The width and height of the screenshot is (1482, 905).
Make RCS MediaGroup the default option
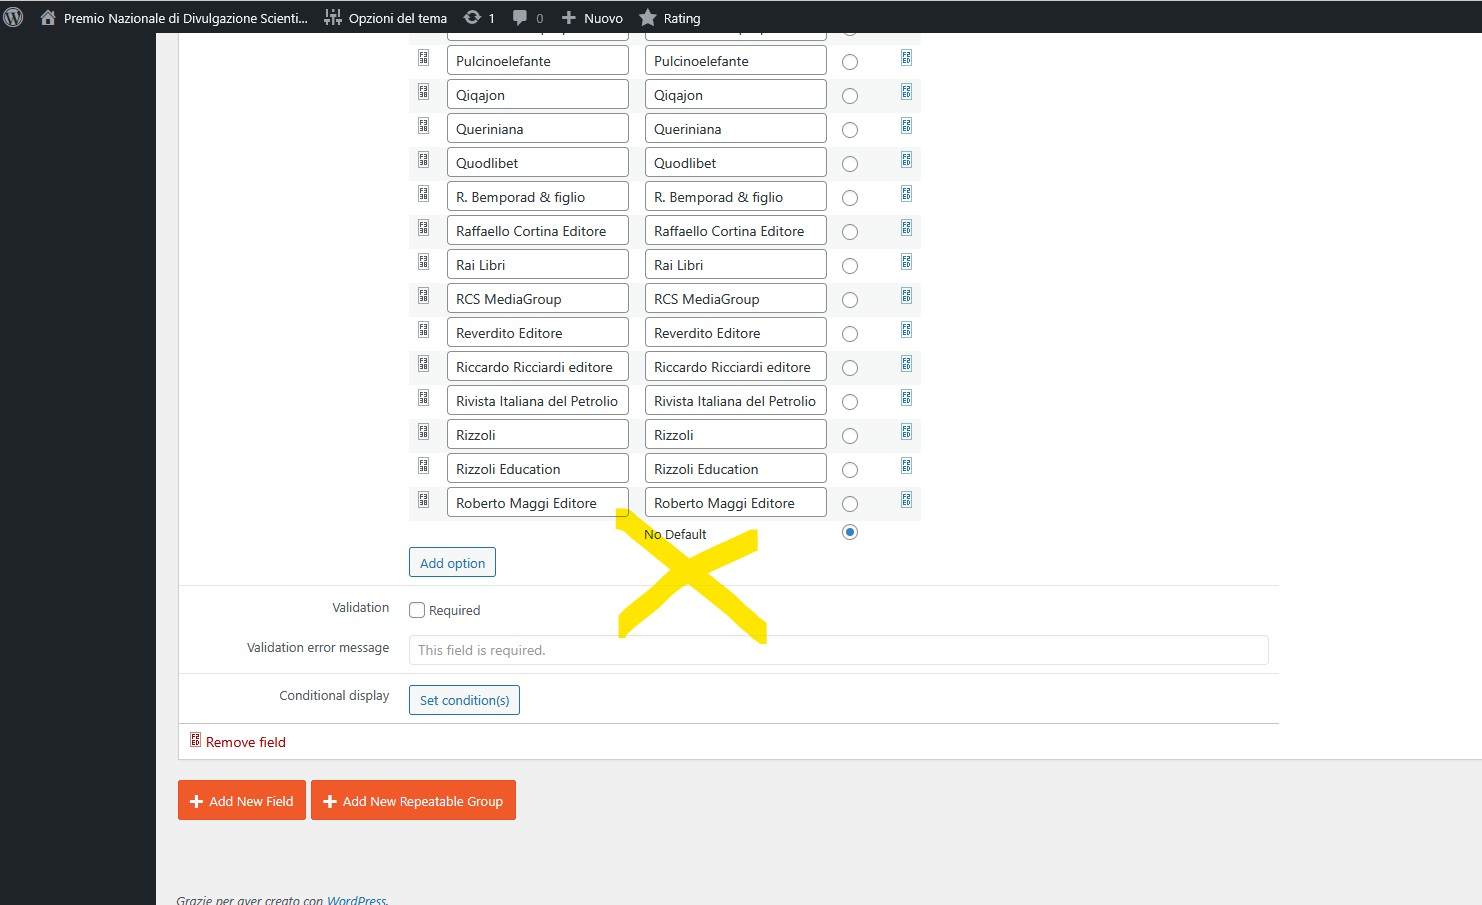[850, 300]
